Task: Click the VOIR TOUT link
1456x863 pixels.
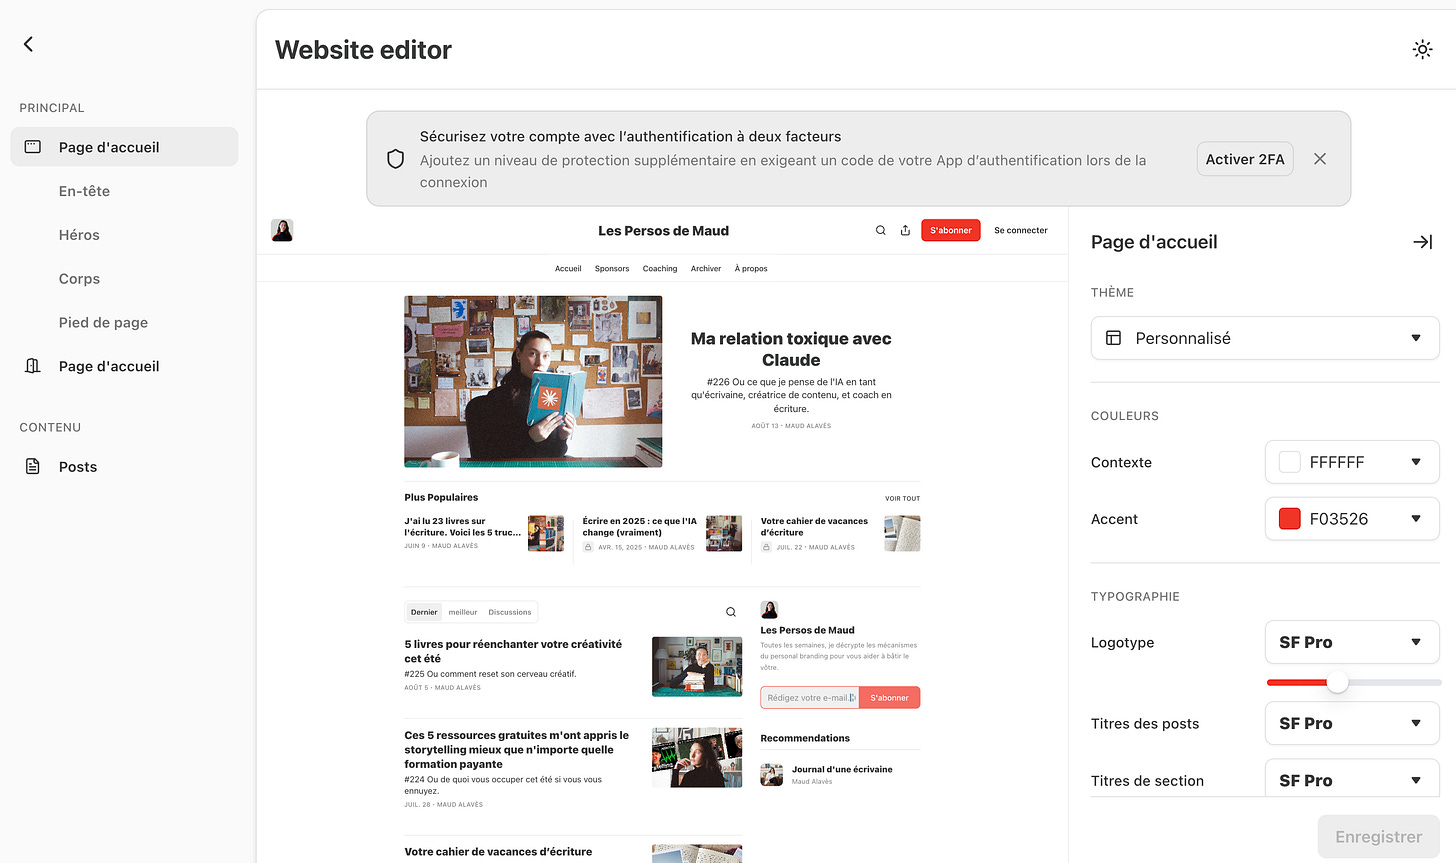Action: (902, 498)
